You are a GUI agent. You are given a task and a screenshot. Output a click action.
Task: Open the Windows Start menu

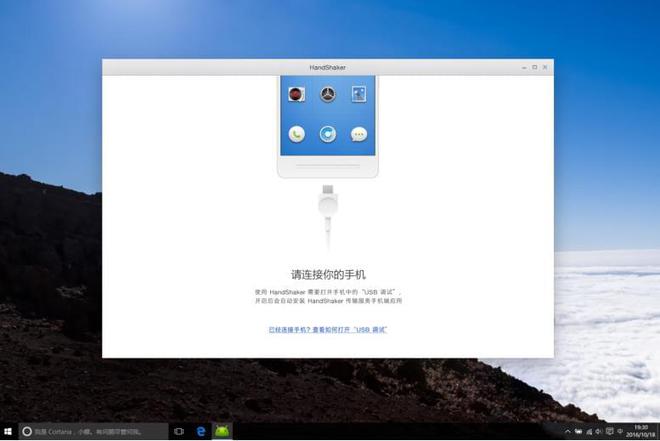8,431
